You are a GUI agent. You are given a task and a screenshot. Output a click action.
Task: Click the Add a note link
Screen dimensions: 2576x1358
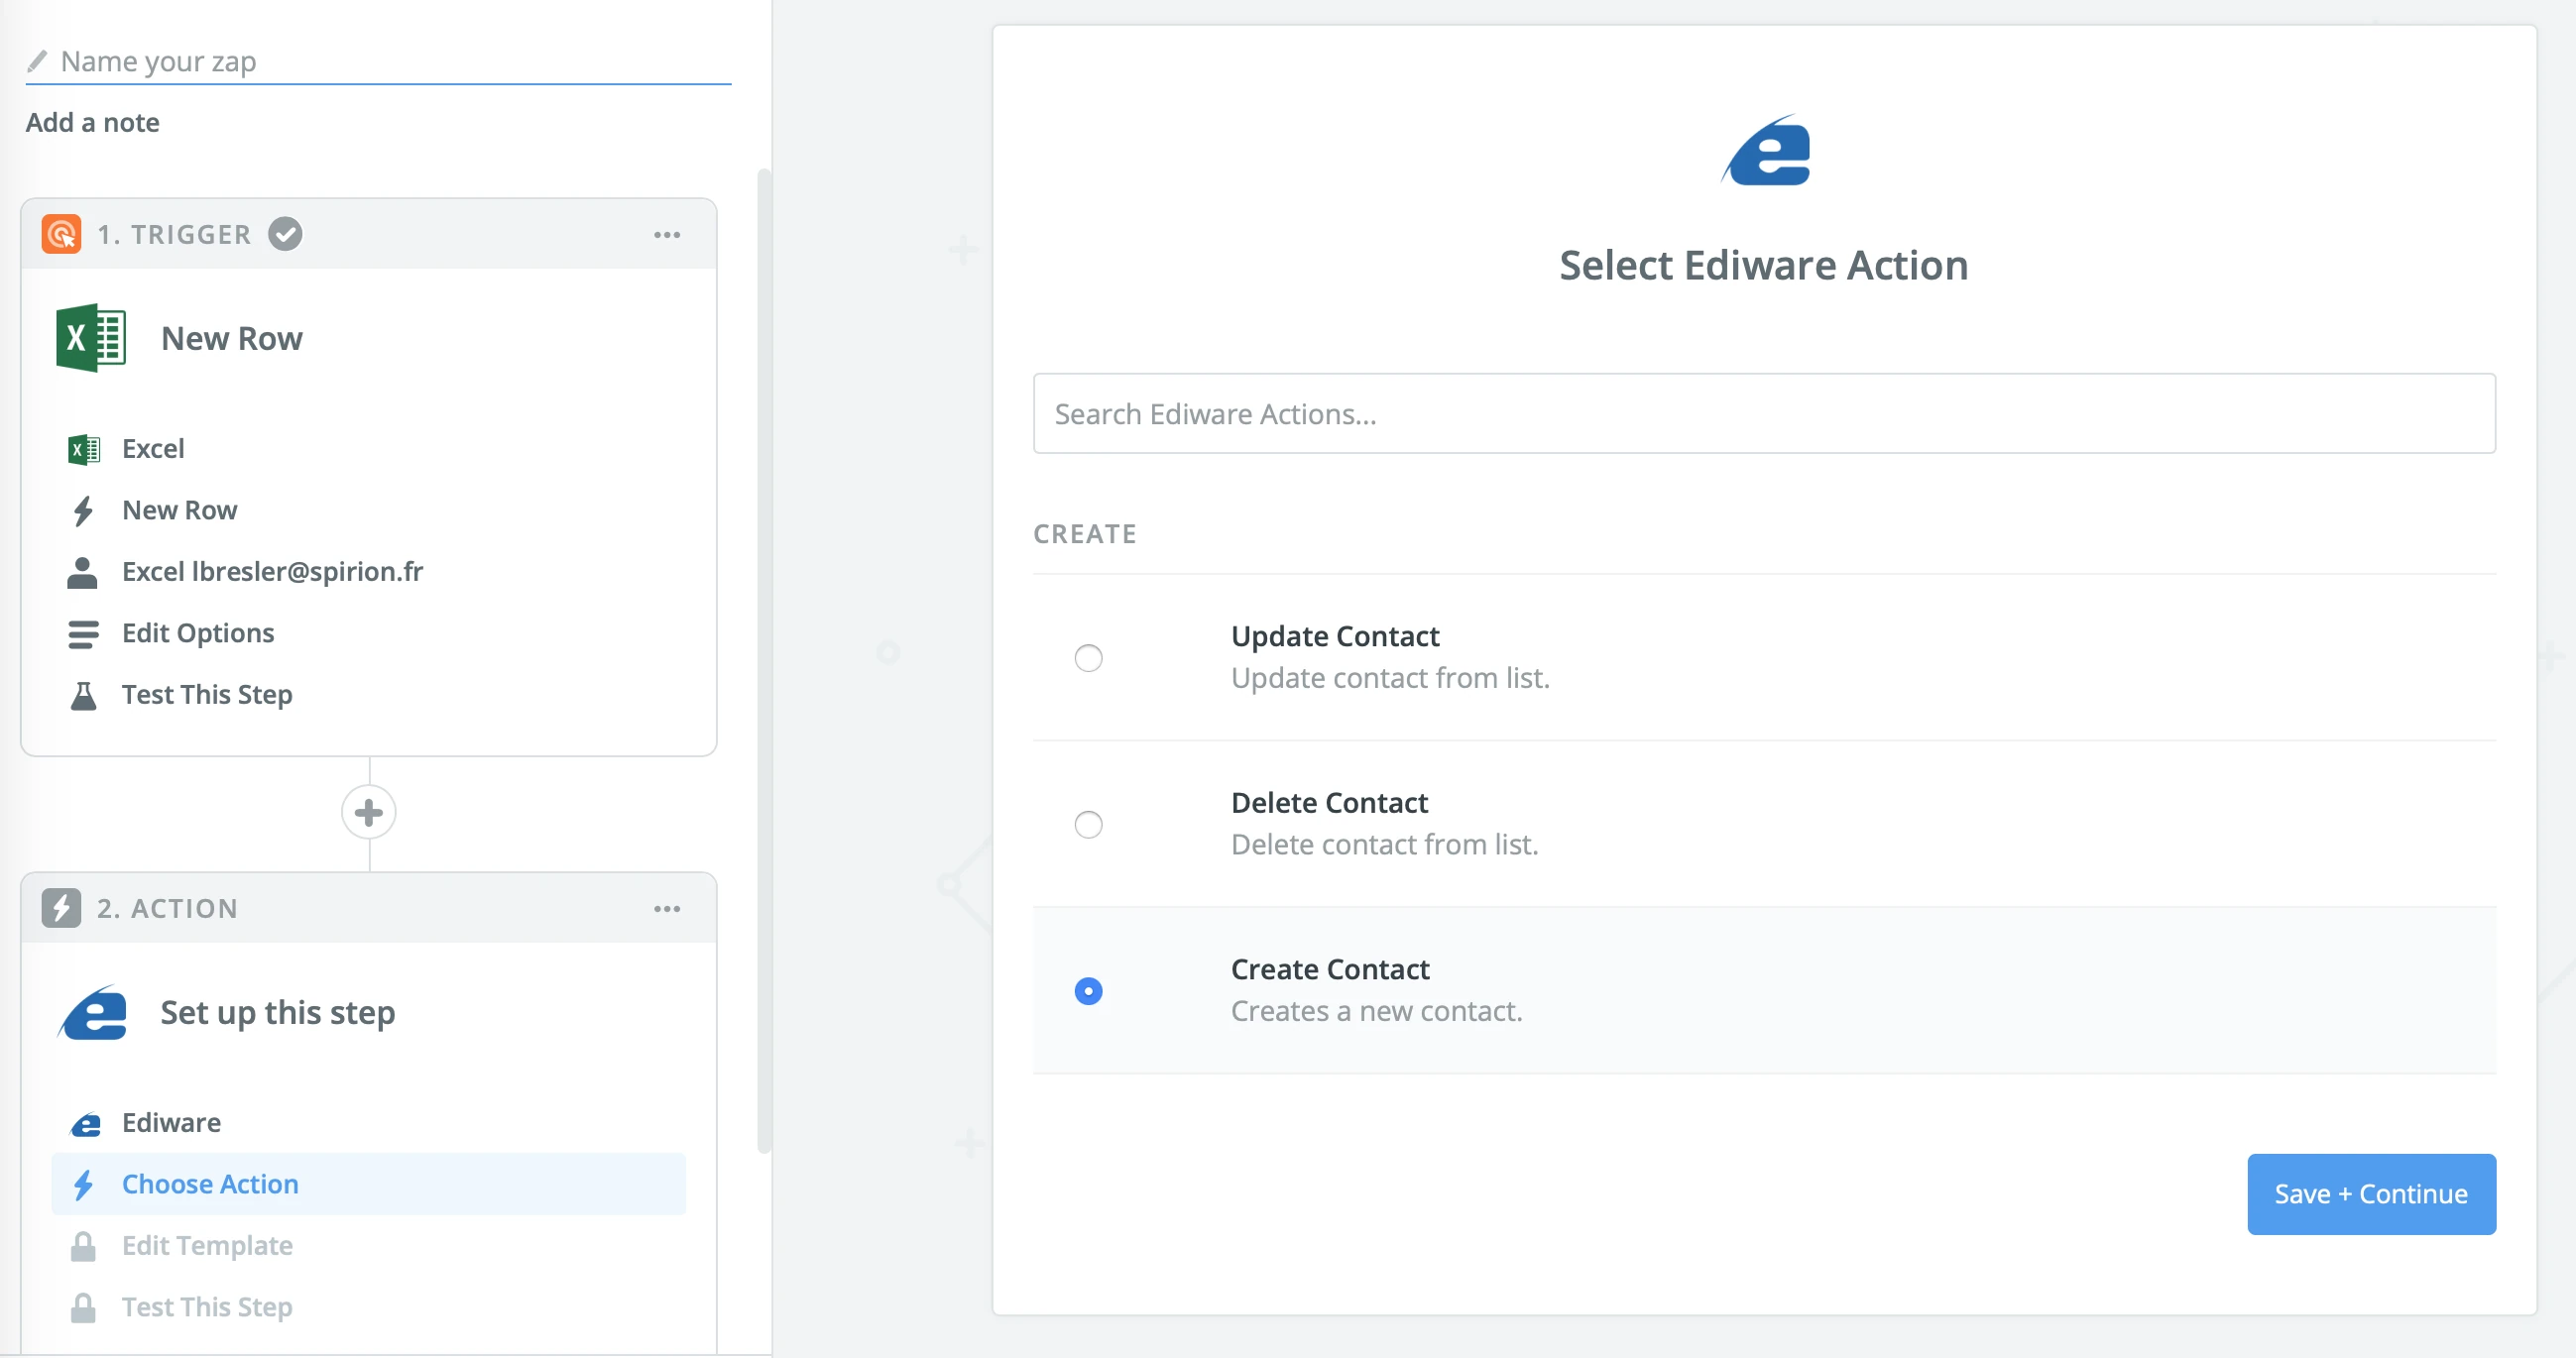click(92, 122)
